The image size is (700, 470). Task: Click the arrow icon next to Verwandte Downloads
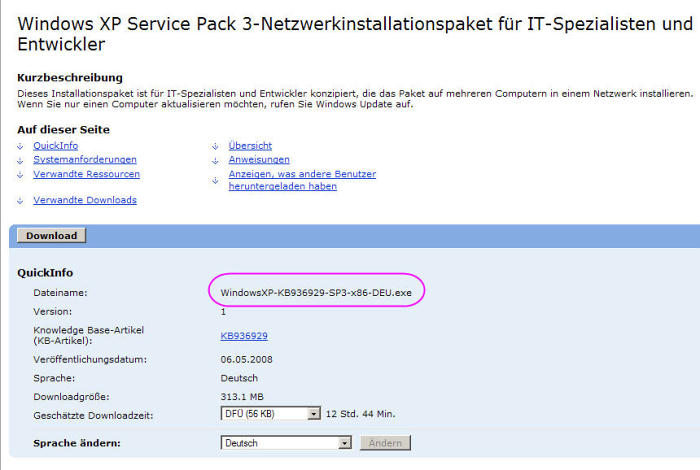point(20,201)
